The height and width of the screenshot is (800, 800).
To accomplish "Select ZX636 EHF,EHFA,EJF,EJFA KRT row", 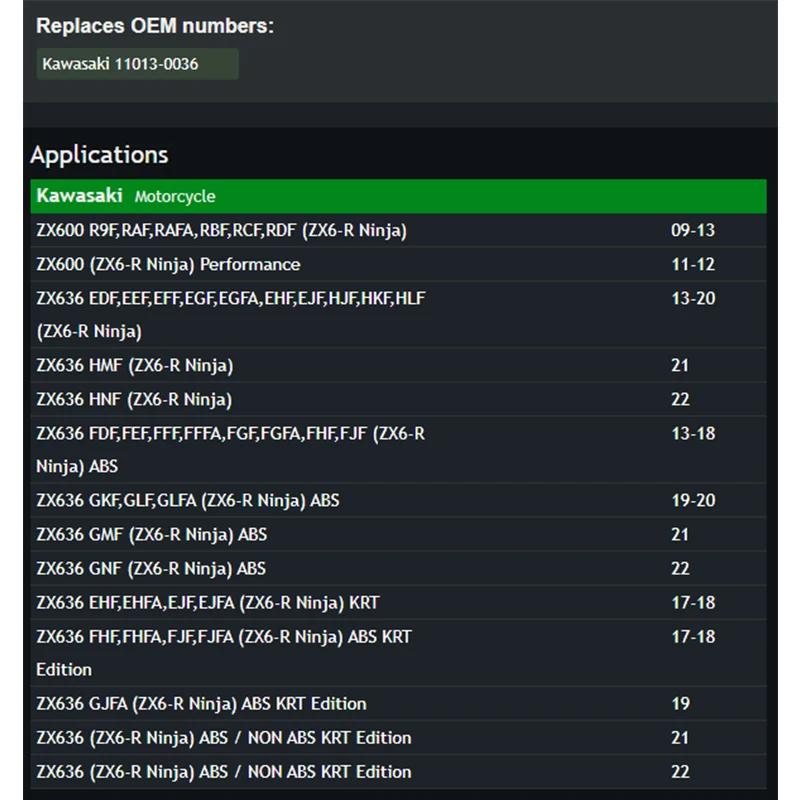I will tap(398, 603).
